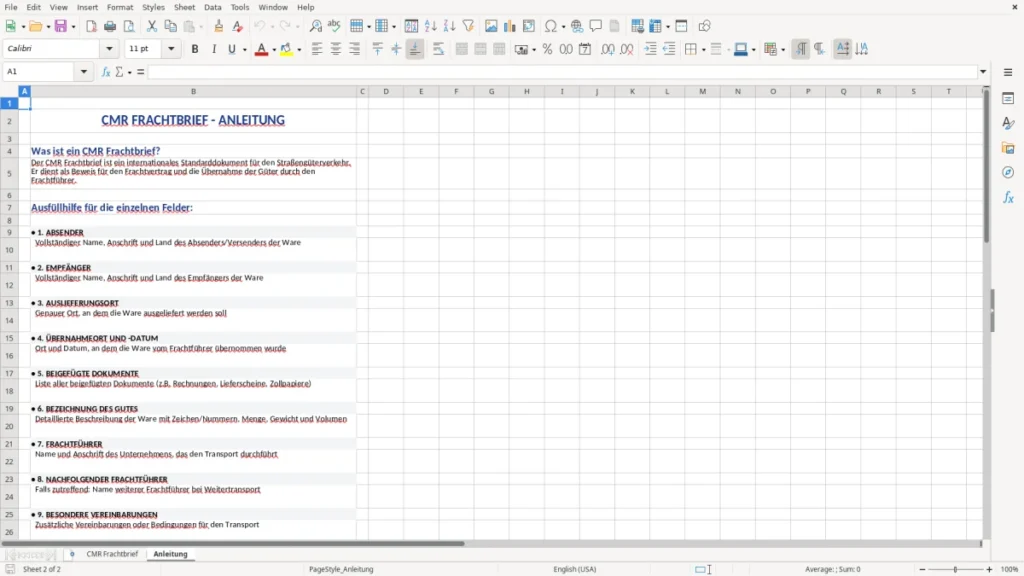Open the Data menu
The width and height of the screenshot is (1024, 576).
click(x=212, y=7)
